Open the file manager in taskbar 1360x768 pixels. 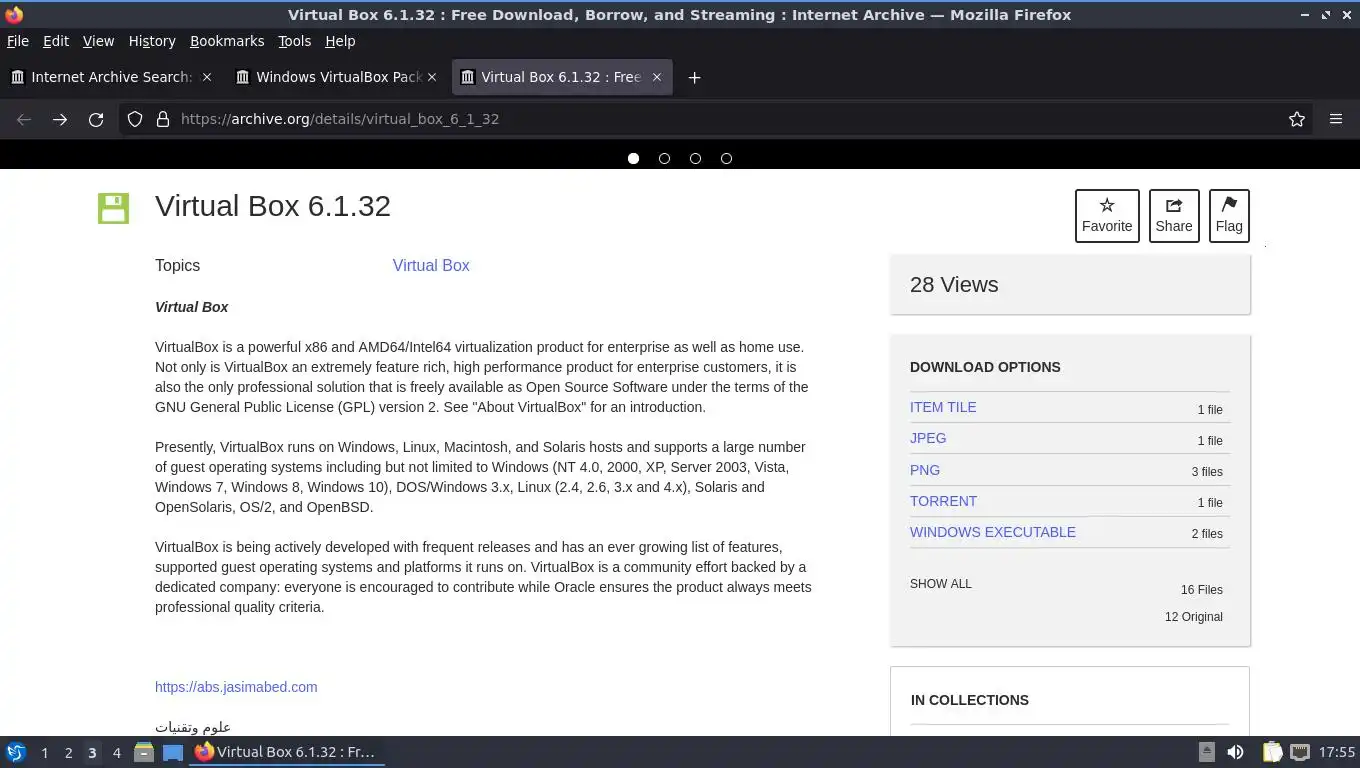(x=144, y=752)
